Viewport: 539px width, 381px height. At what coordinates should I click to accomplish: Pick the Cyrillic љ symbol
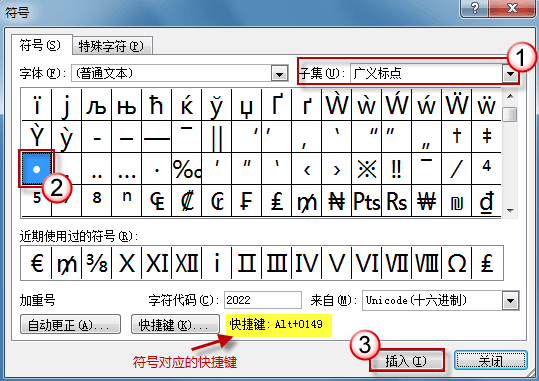pyautogui.click(x=97, y=105)
